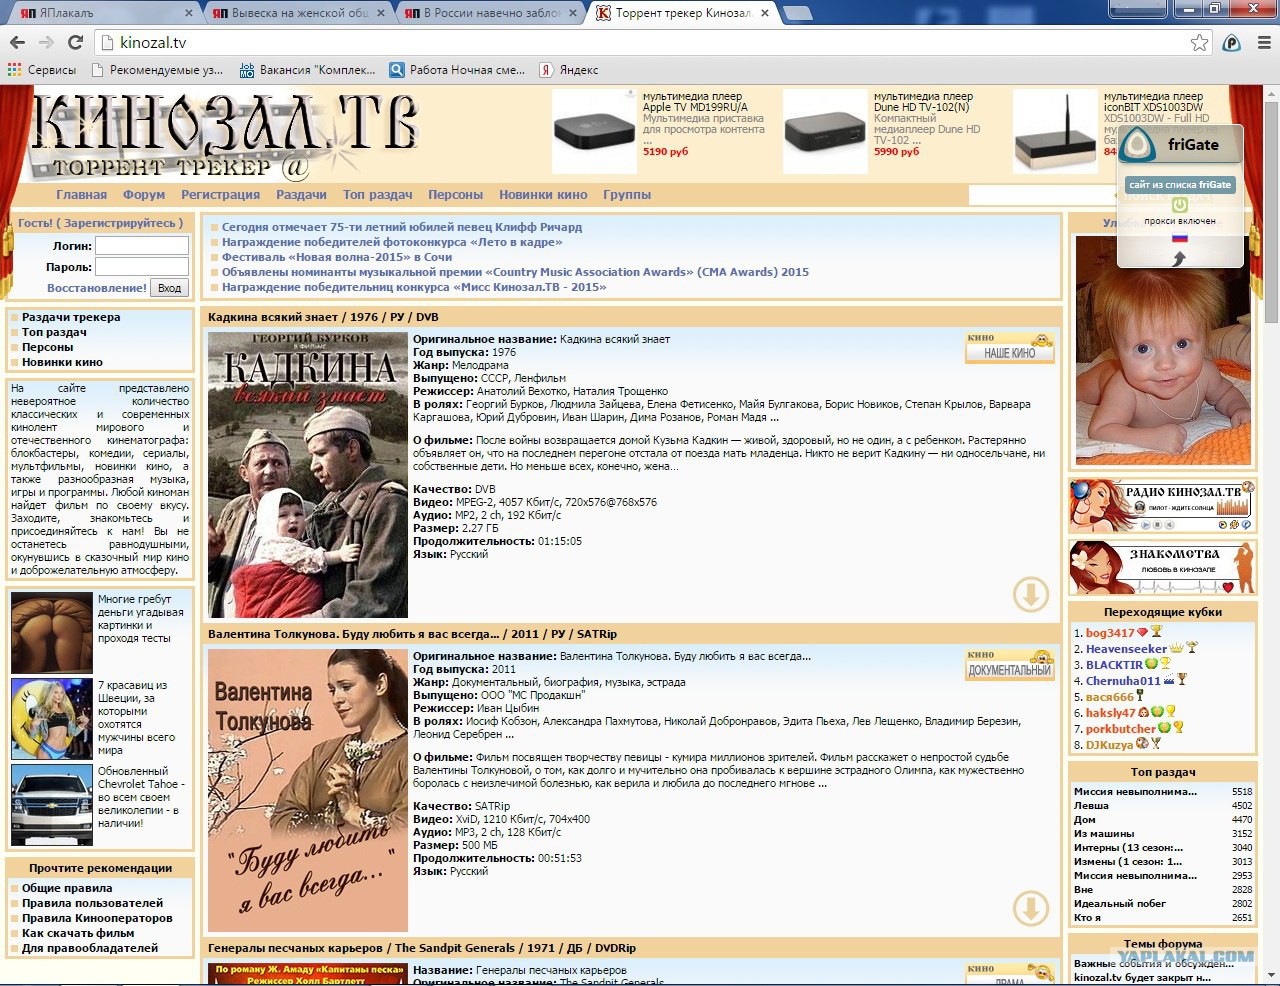Open Левша in Топ раздач list

pyautogui.click(x=1091, y=805)
